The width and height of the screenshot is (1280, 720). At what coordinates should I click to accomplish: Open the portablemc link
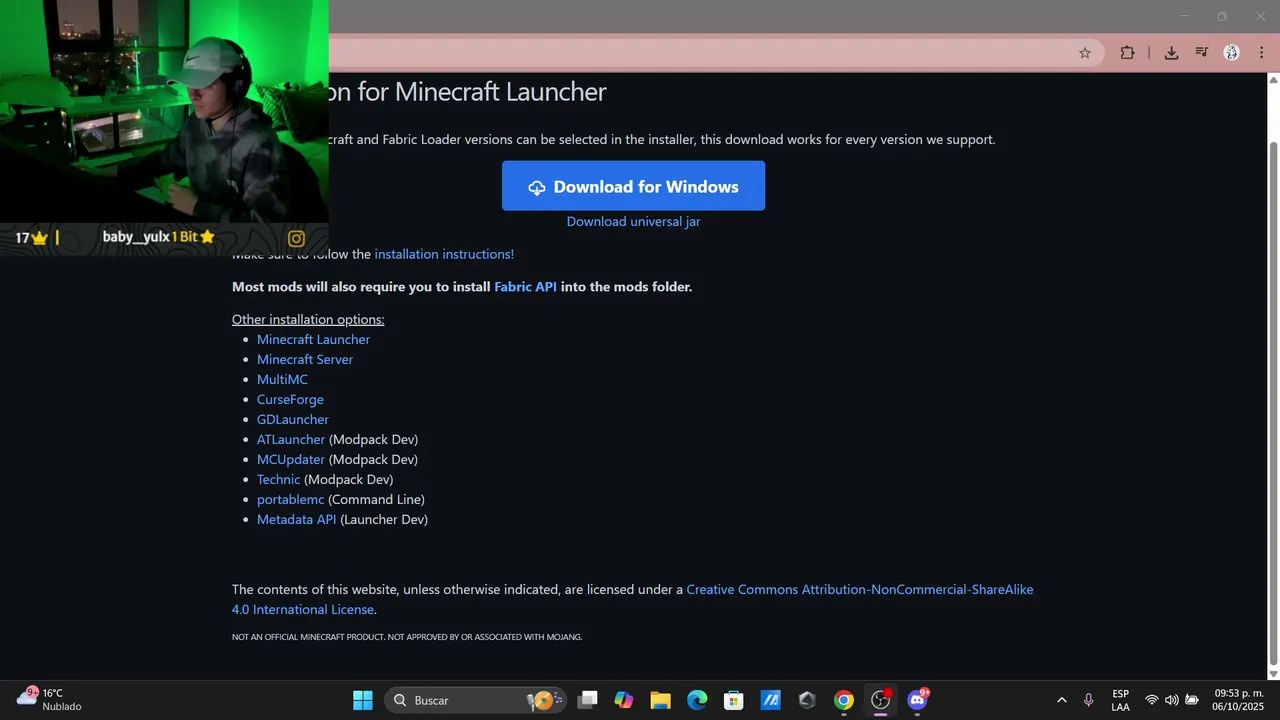[x=290, y=499]
